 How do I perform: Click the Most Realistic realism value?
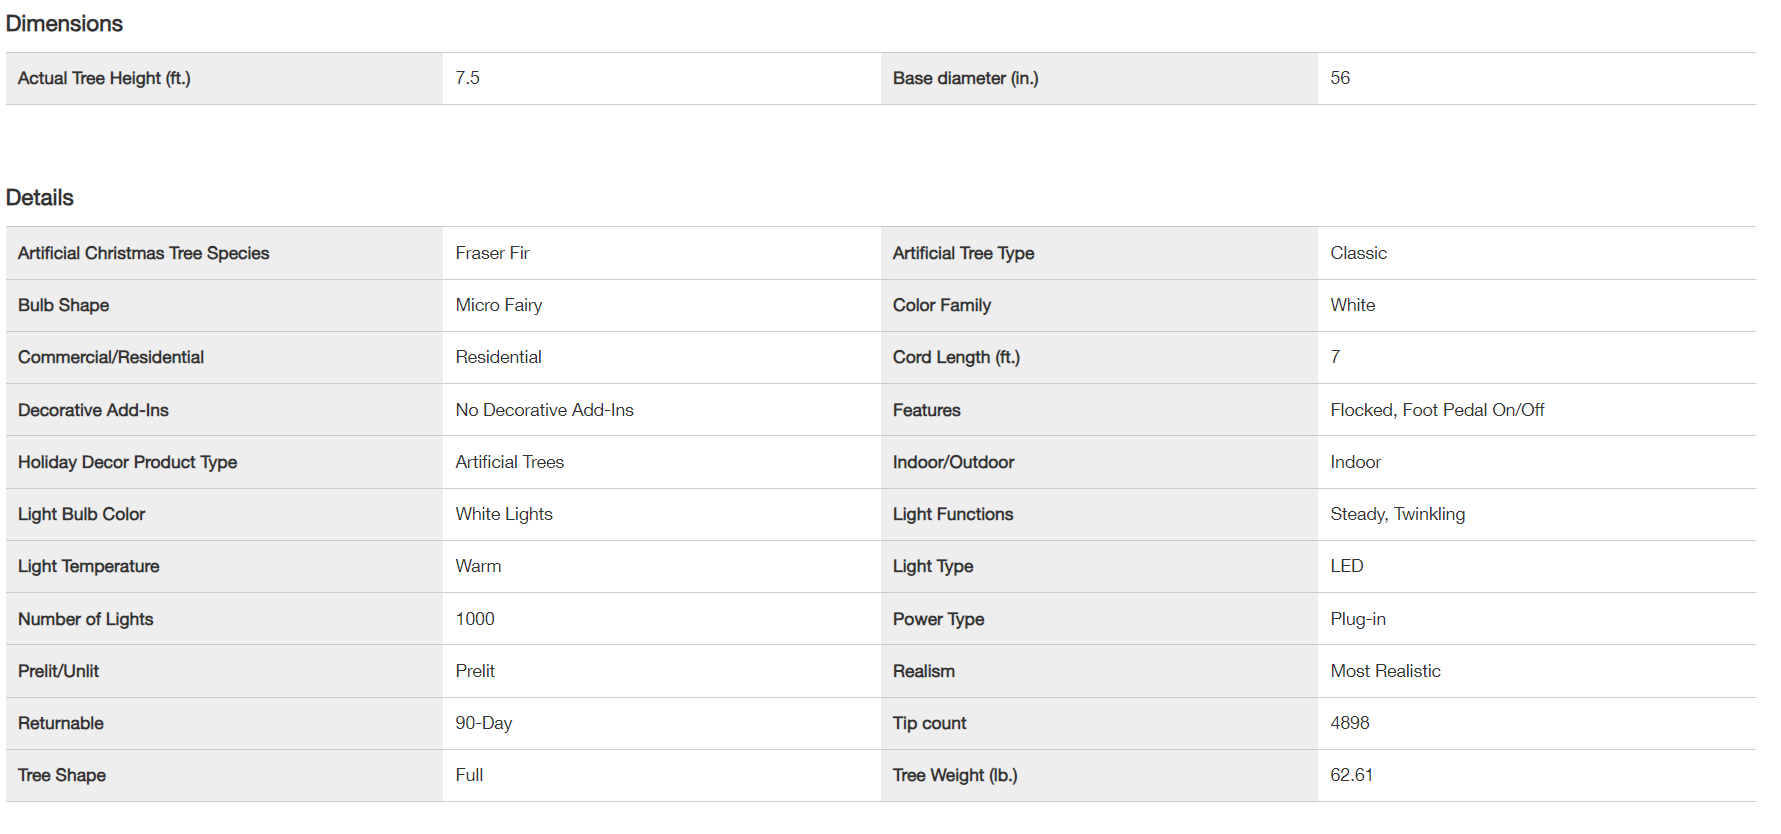coord(1385,671)
